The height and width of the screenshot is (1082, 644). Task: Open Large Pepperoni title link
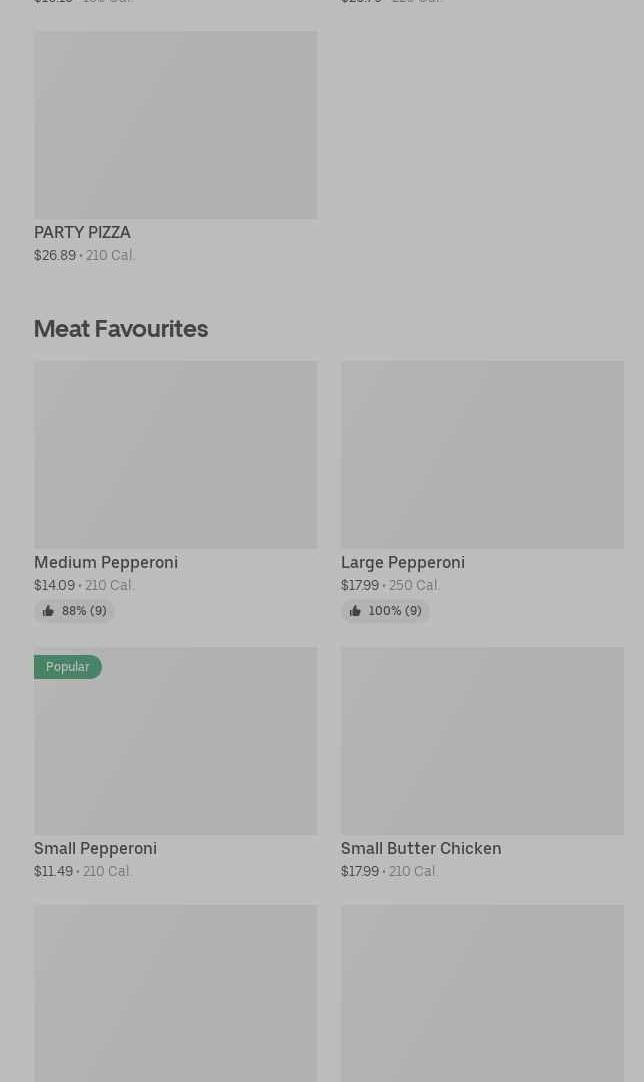point(402,562)
